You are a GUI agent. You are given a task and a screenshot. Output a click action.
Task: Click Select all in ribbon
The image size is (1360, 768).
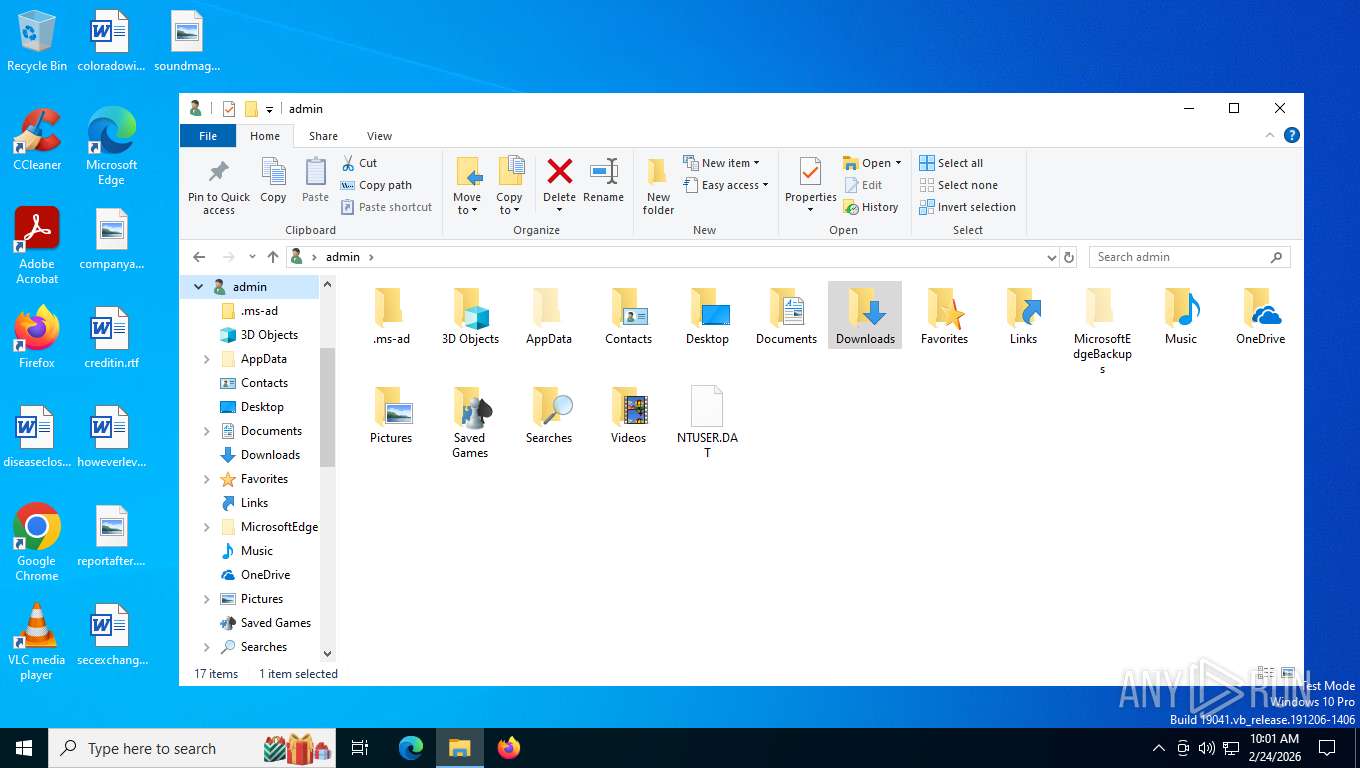950,163
